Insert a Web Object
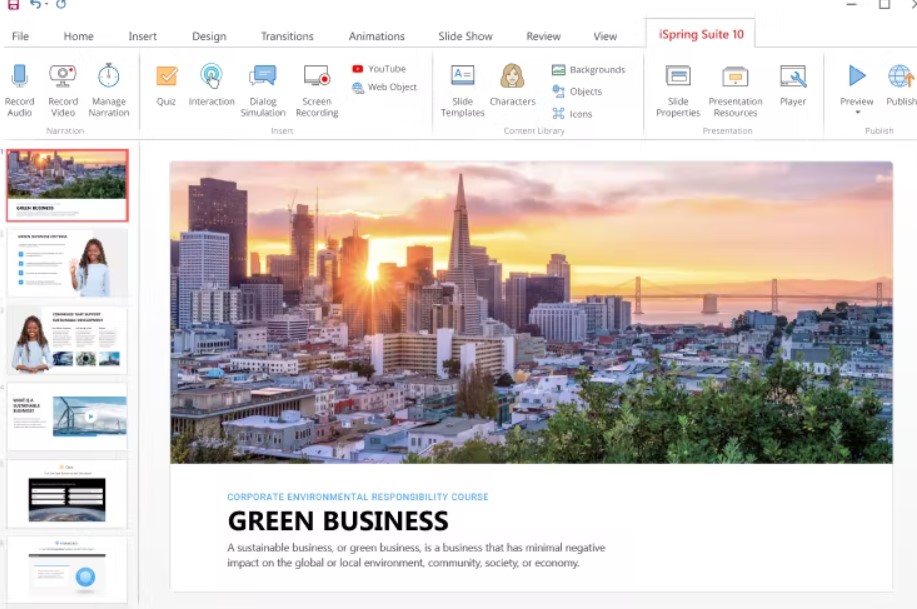 [385, 87]
